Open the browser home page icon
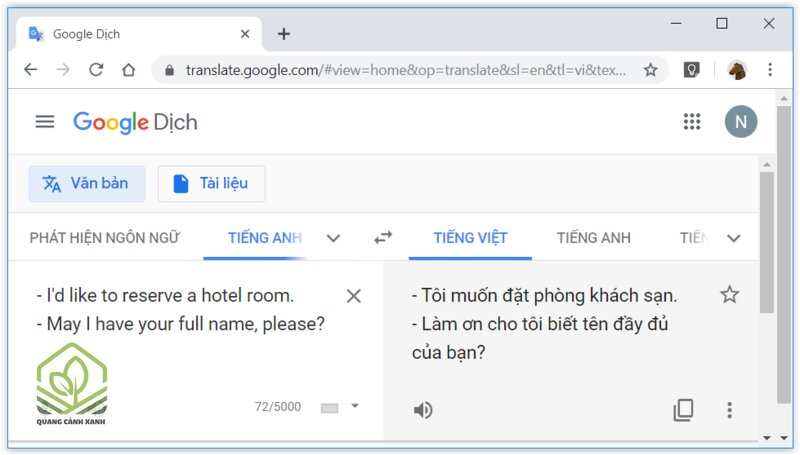This screenshot has width=800, height=455. pyautogui.click(x=129, y=69)
